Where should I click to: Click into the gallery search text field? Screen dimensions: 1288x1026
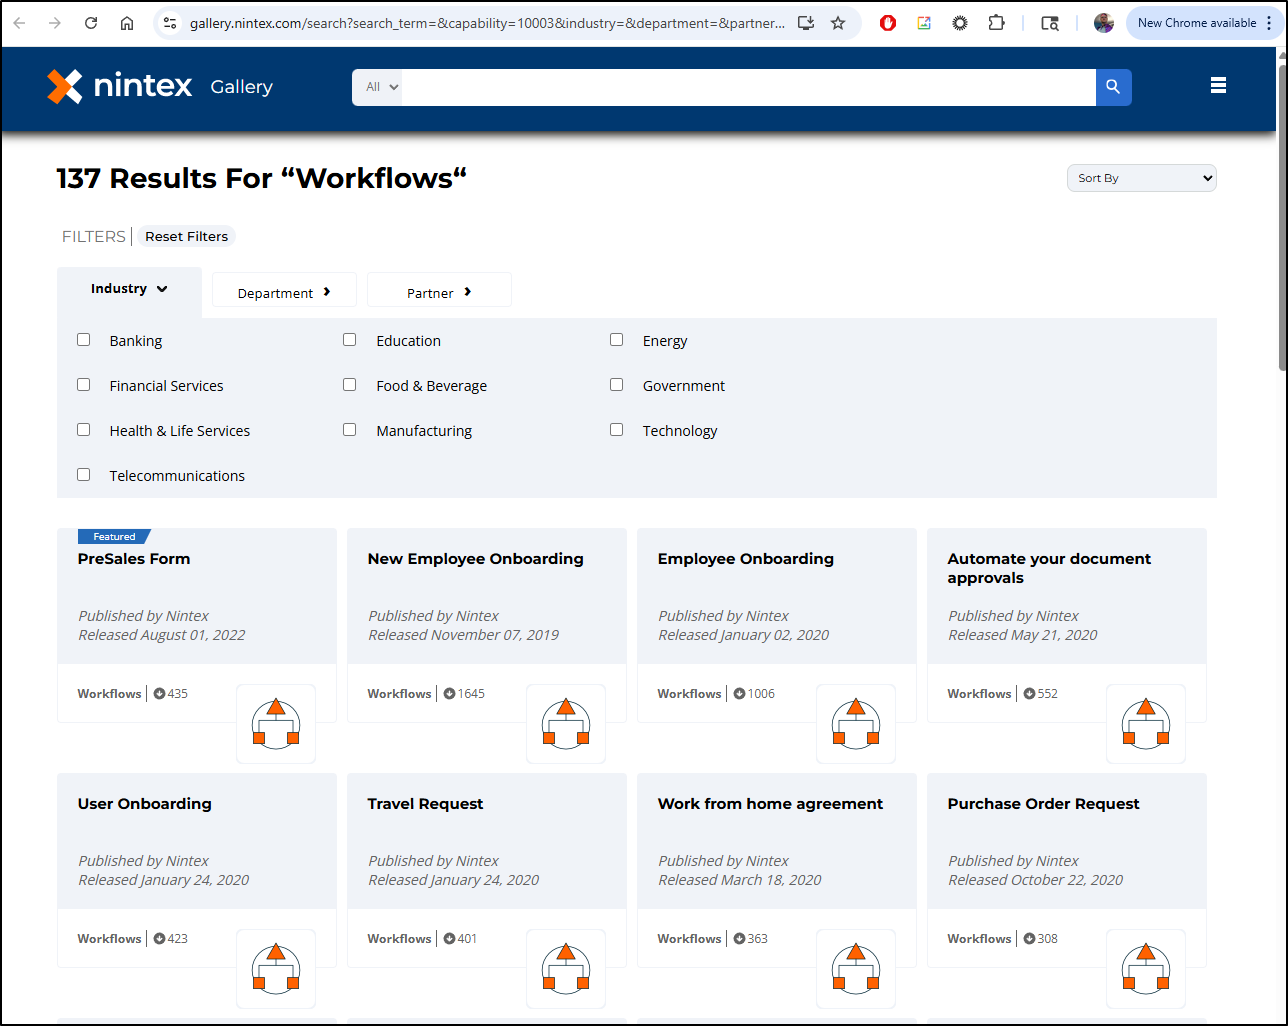click(748, 87)
